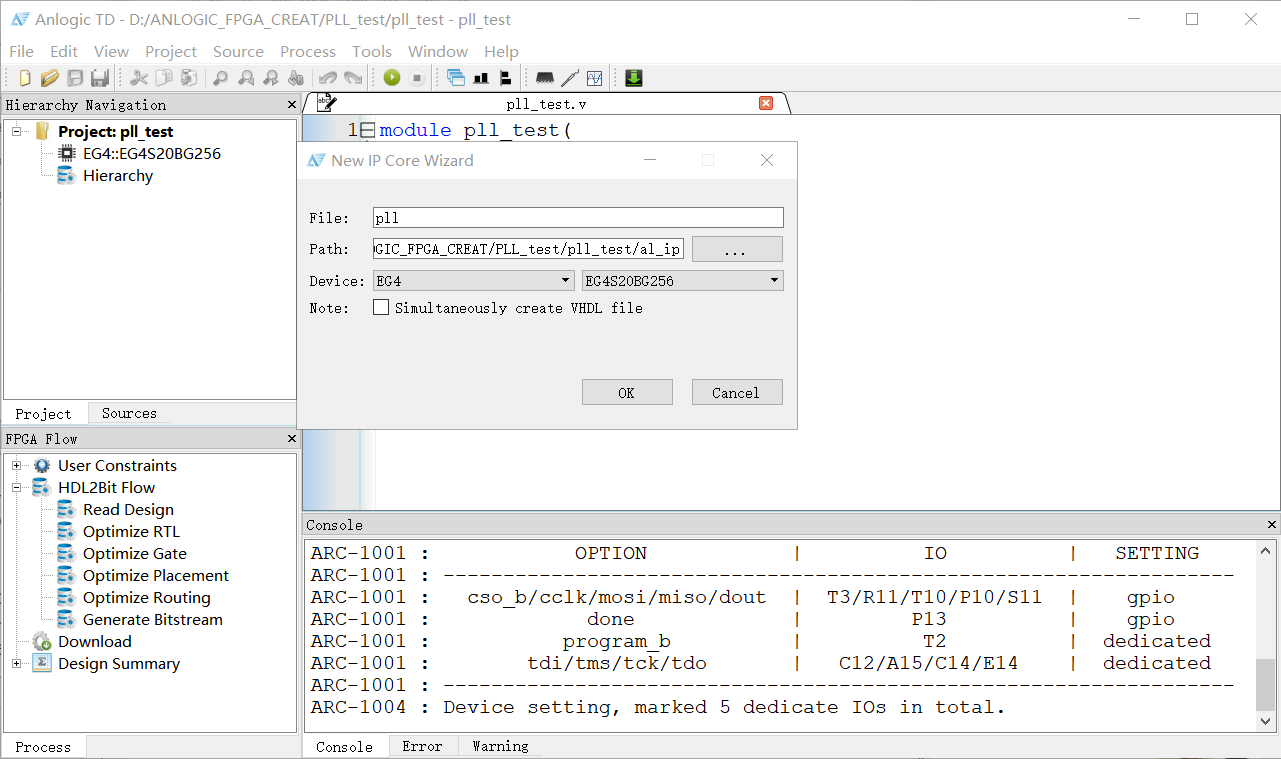Click the Save All toolbar icon
The width and height of the screenshot is (1281, 759).
(99, 78)
